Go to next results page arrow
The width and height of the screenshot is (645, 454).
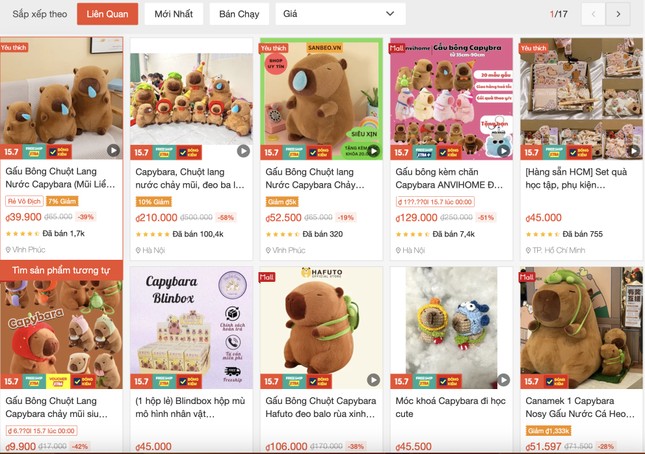click(x=618, y=14)
